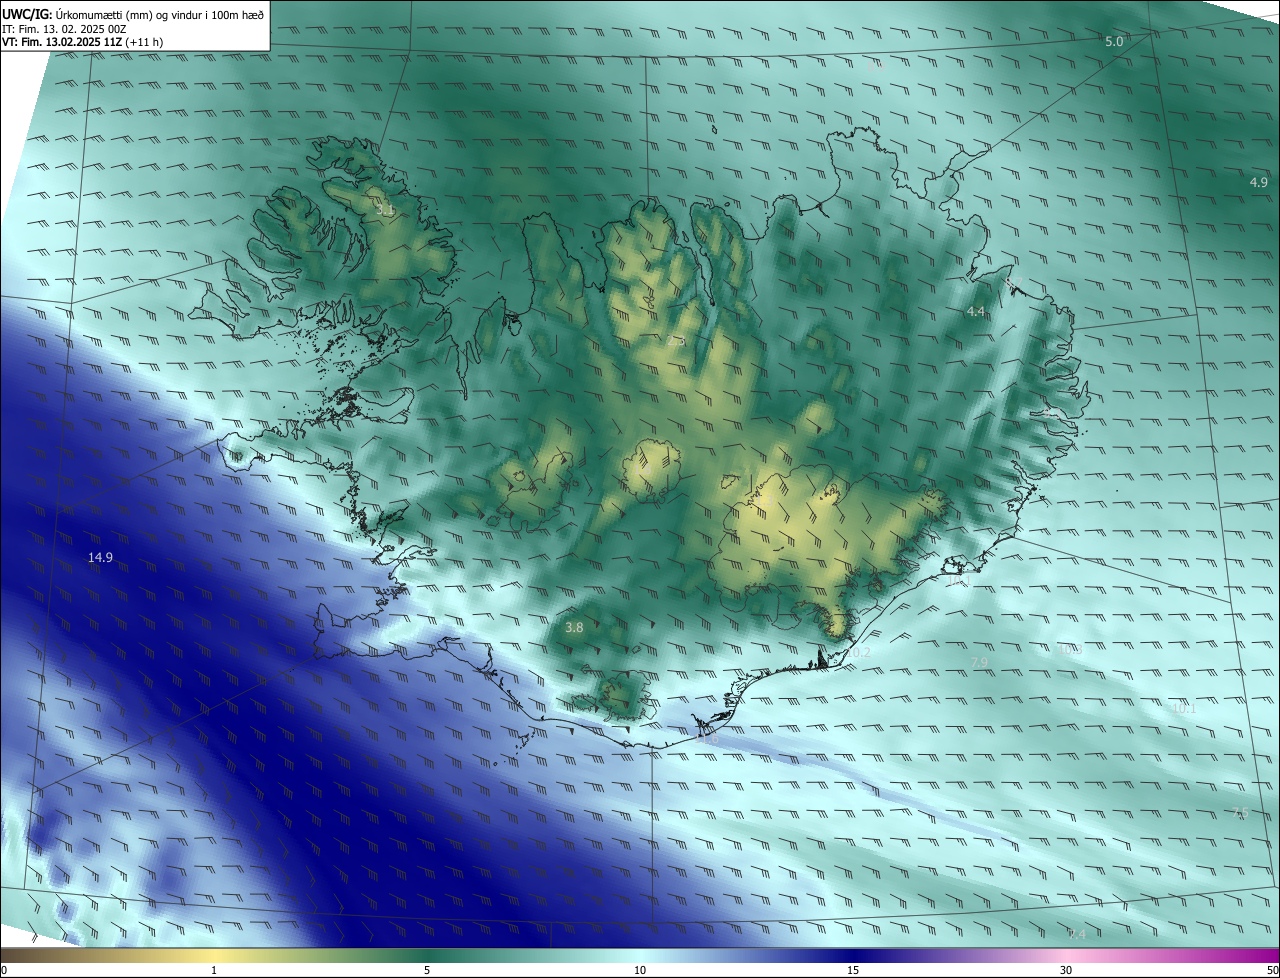Click the '50' tick label on the color scale
The height and width of the screenshot is (978, 1280).
(1272, 970)
